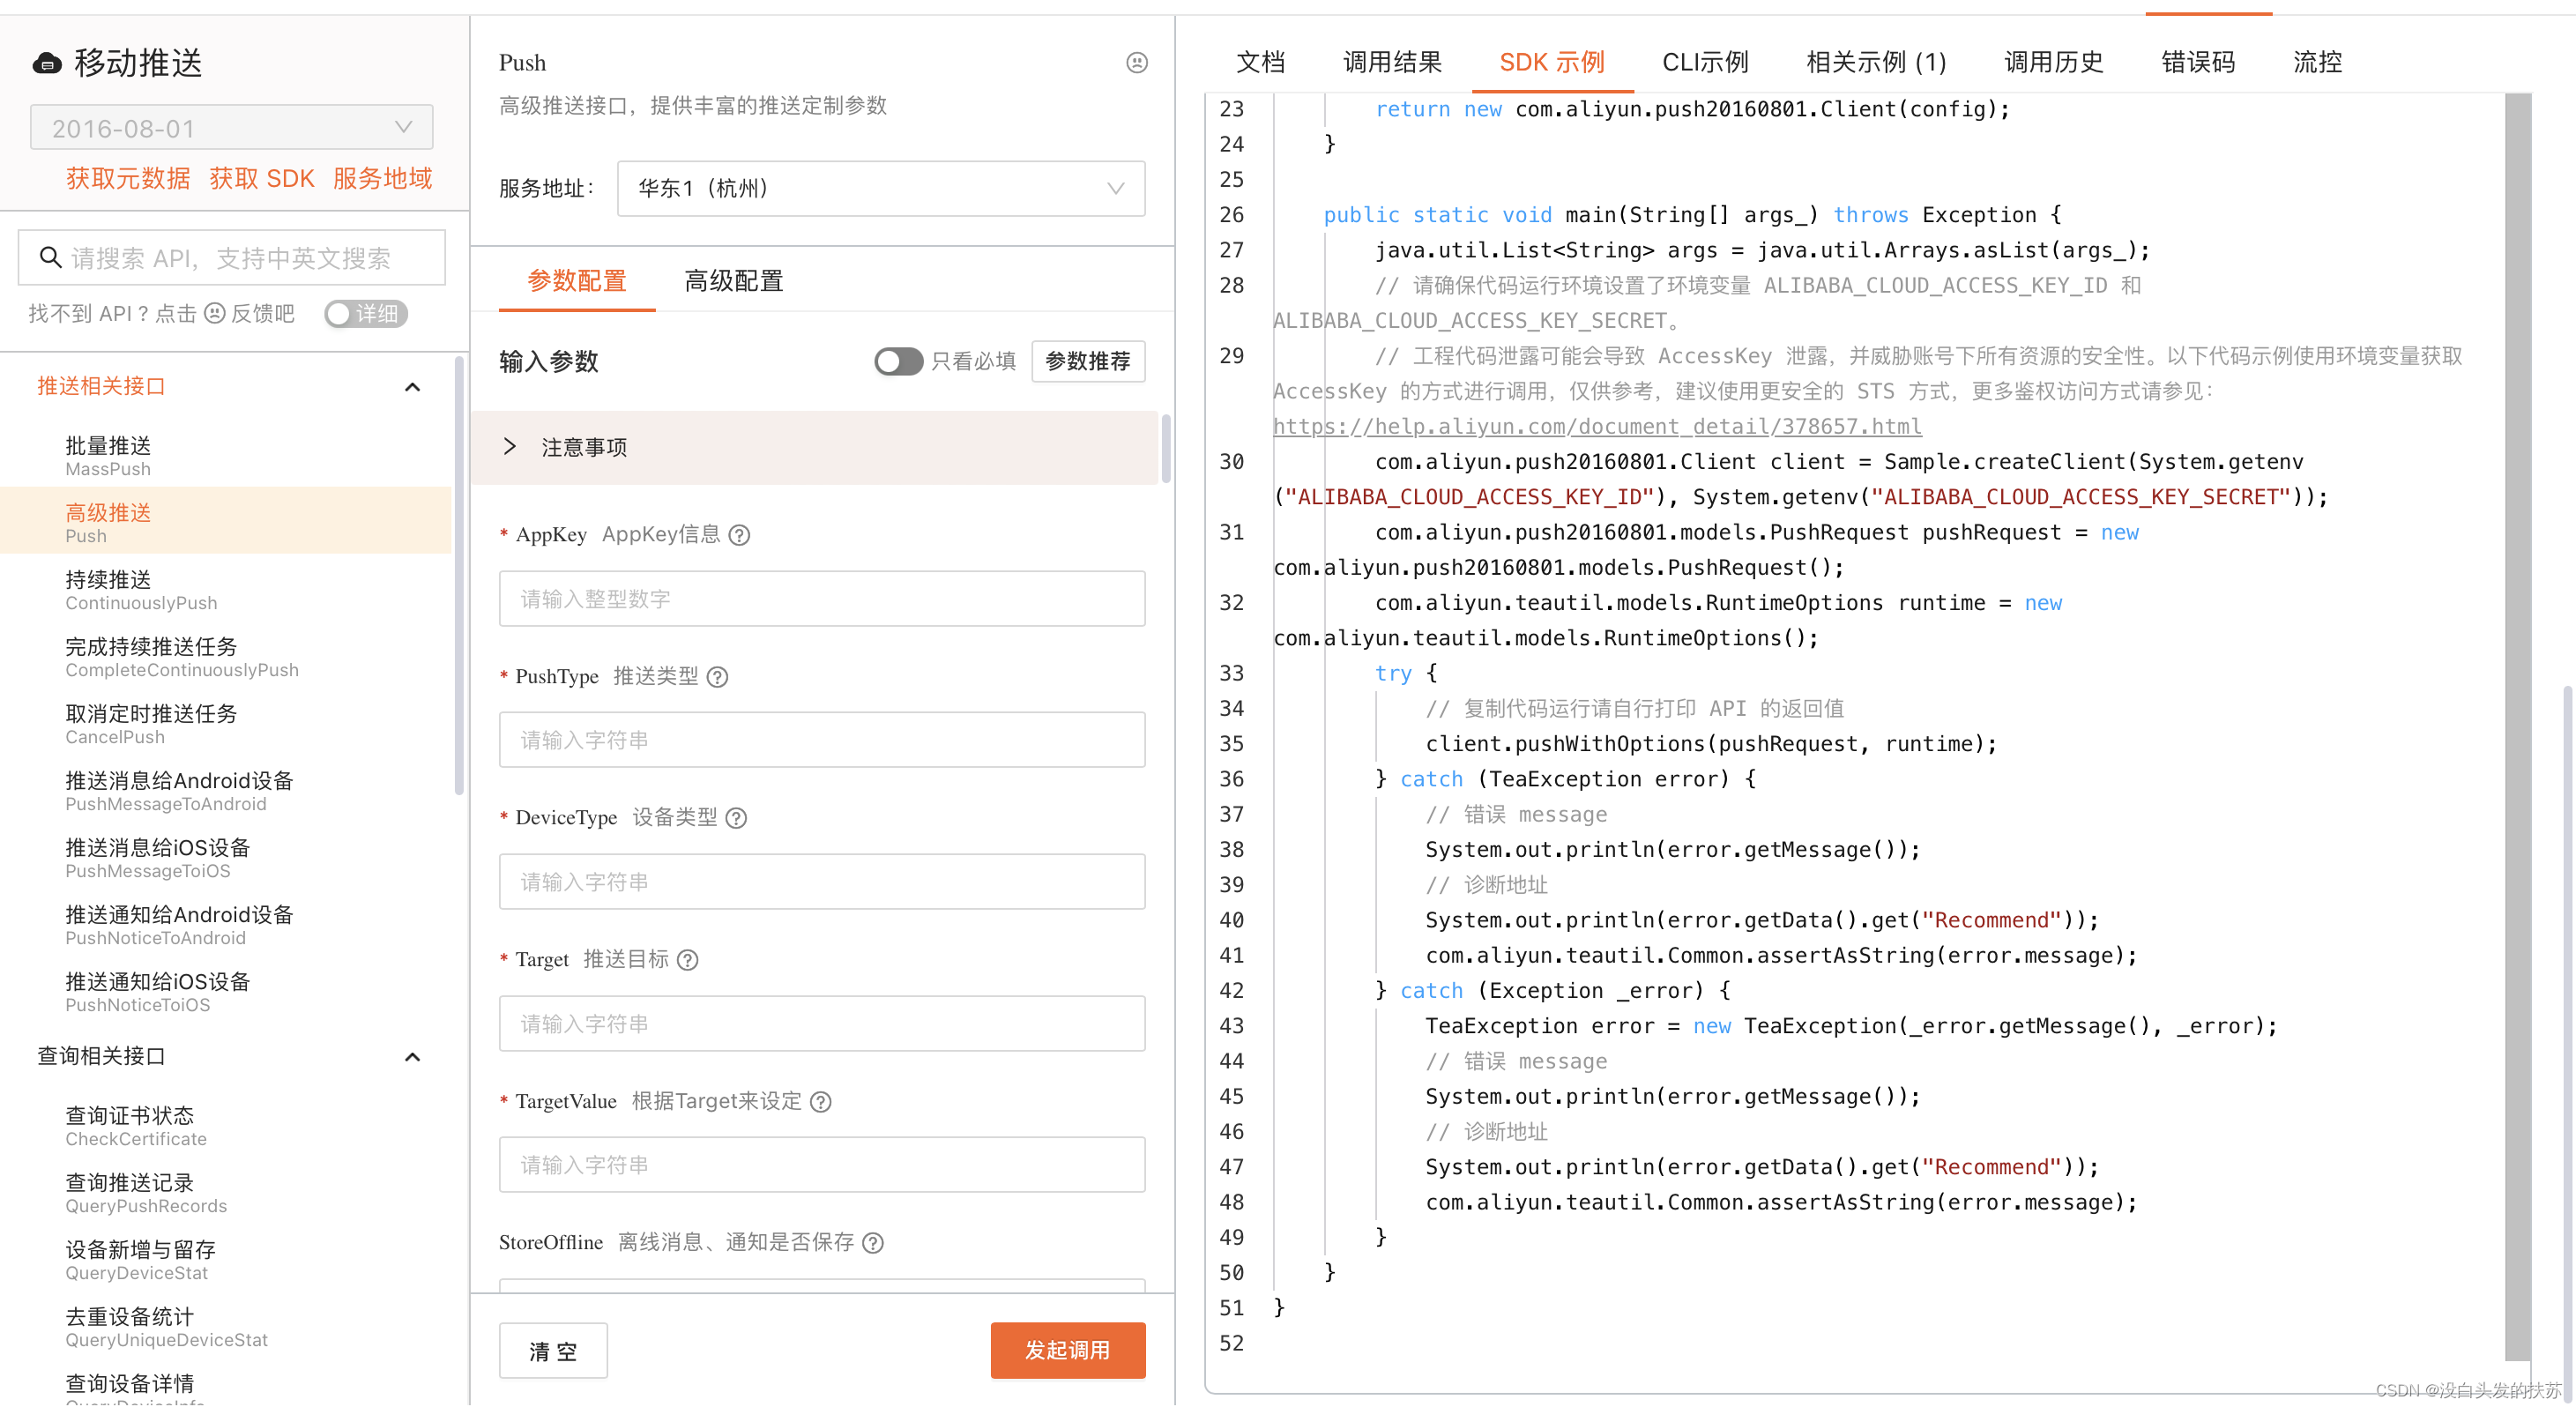This screenshot has width=2576, height=1407.
Task: Open the 获取 SDK link
Action: pos(261,179)
